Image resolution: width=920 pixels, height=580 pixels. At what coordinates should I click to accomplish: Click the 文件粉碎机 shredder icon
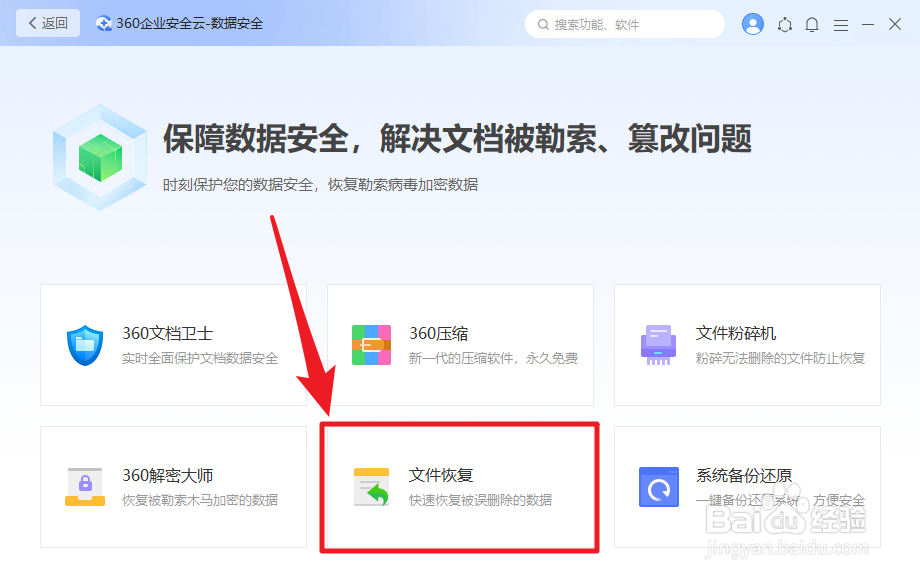click(x=658, y=345)
